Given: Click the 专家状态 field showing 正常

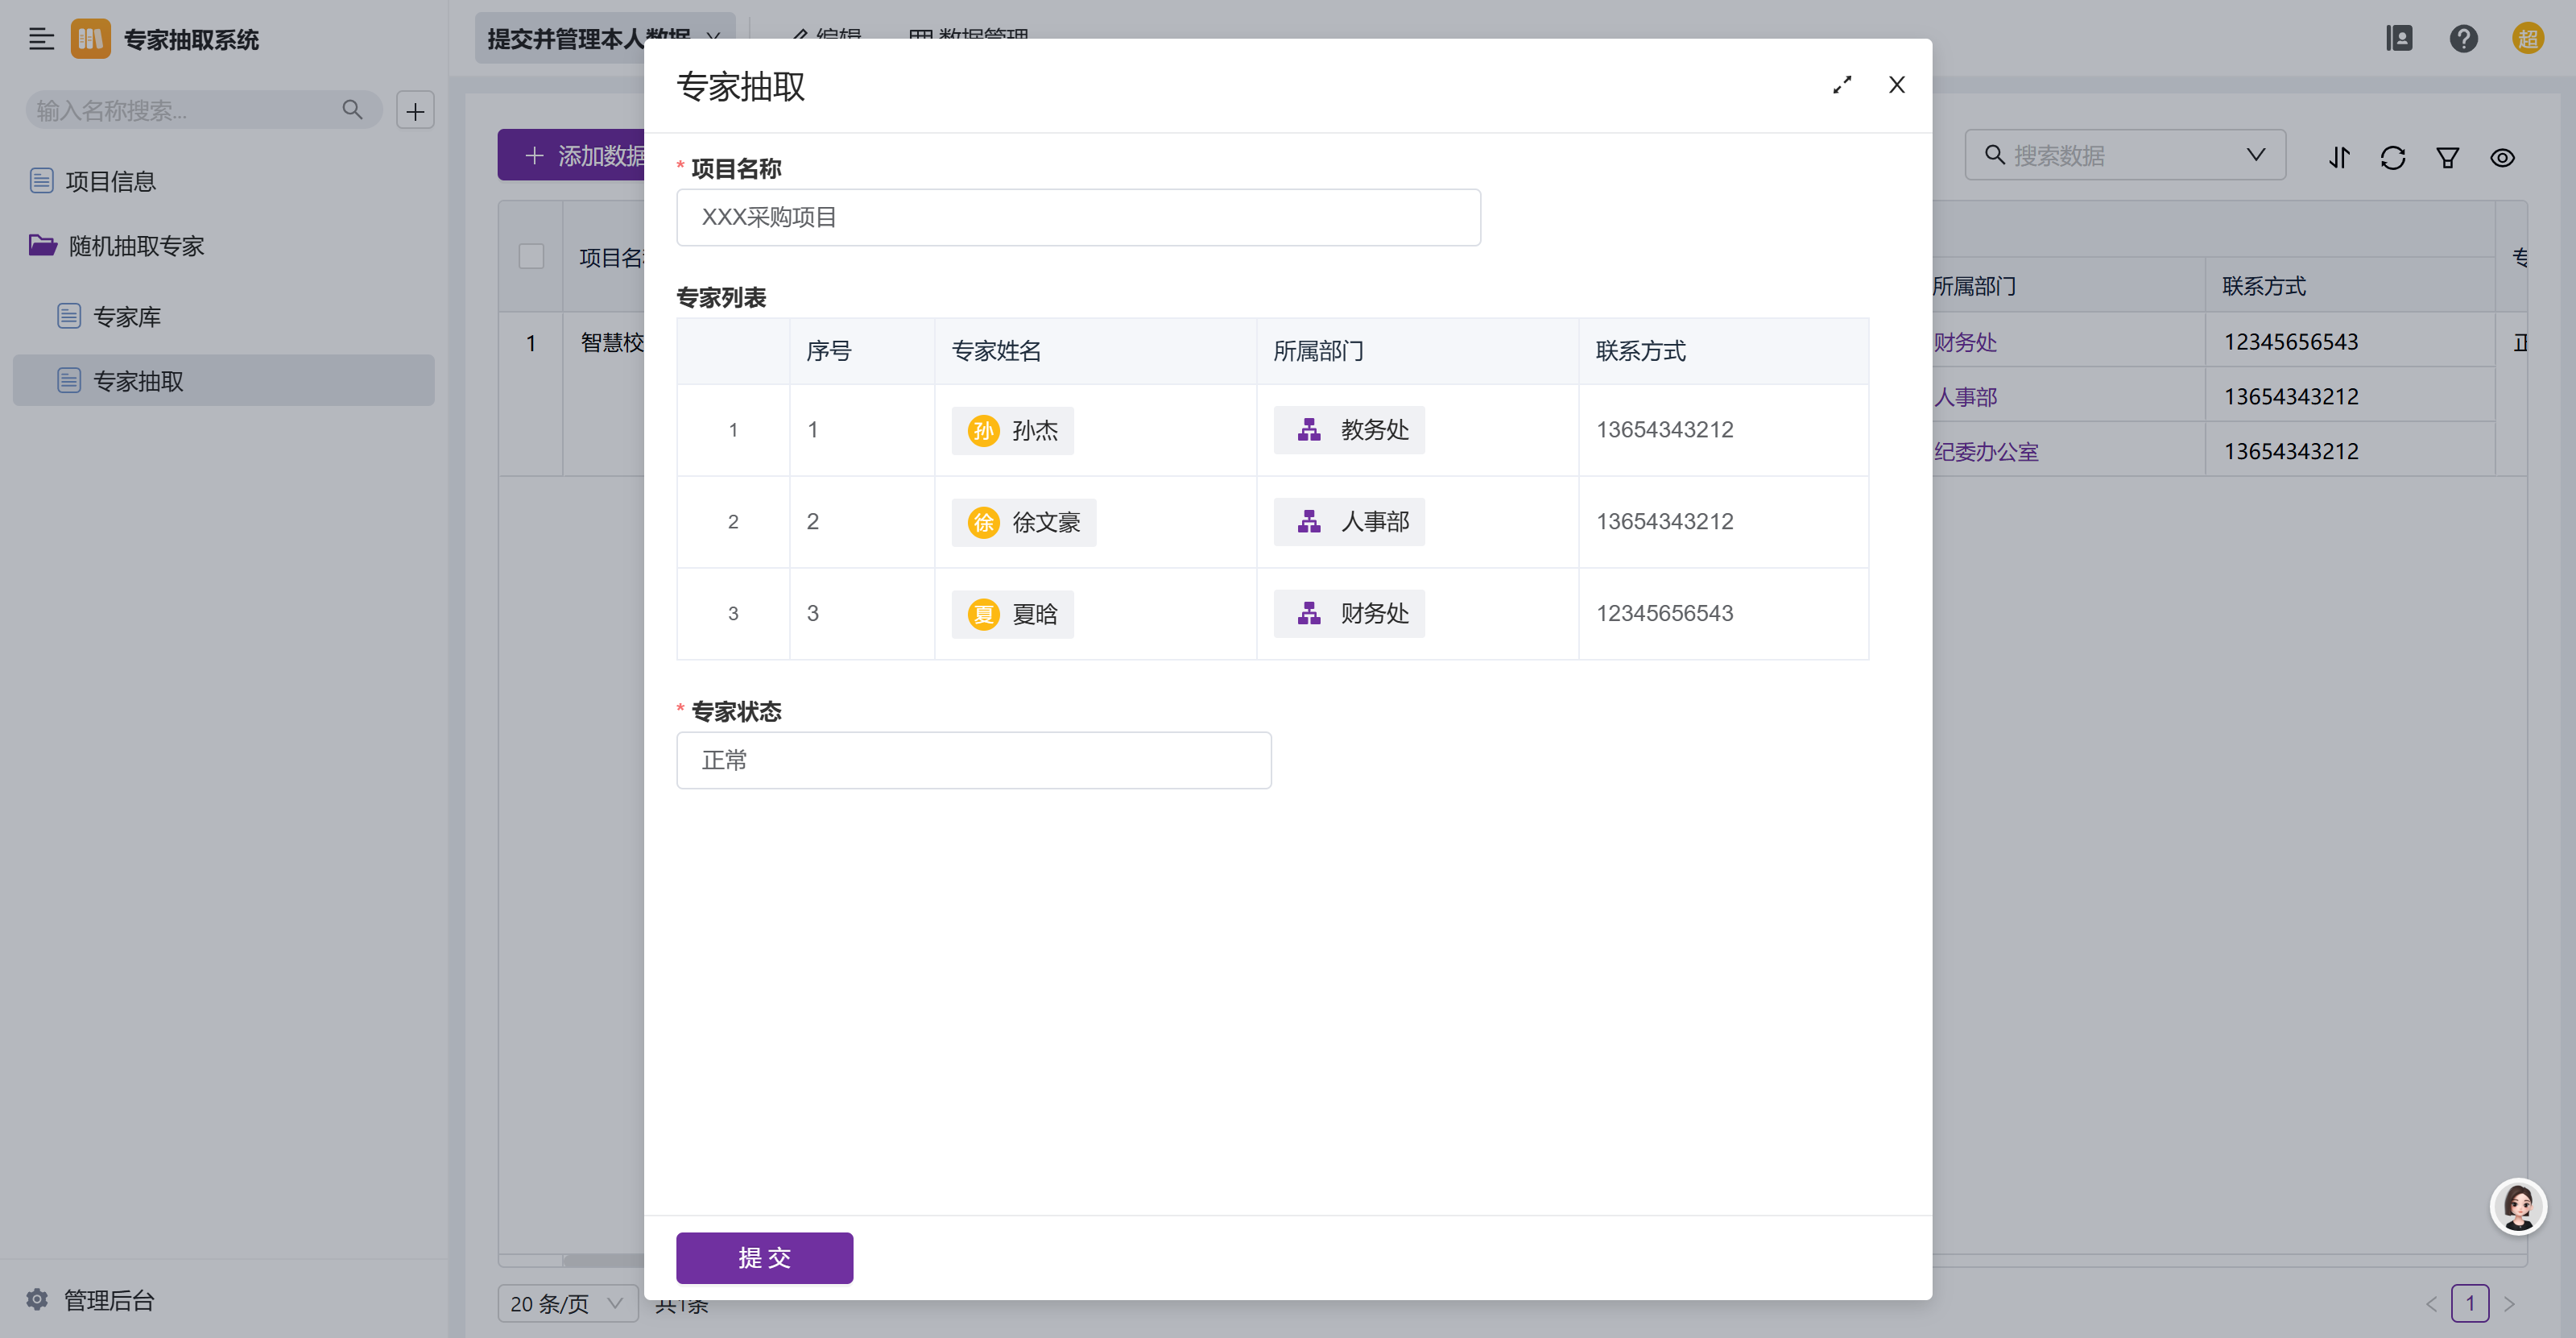Looking at the screenshot, I should pos(973,760).
